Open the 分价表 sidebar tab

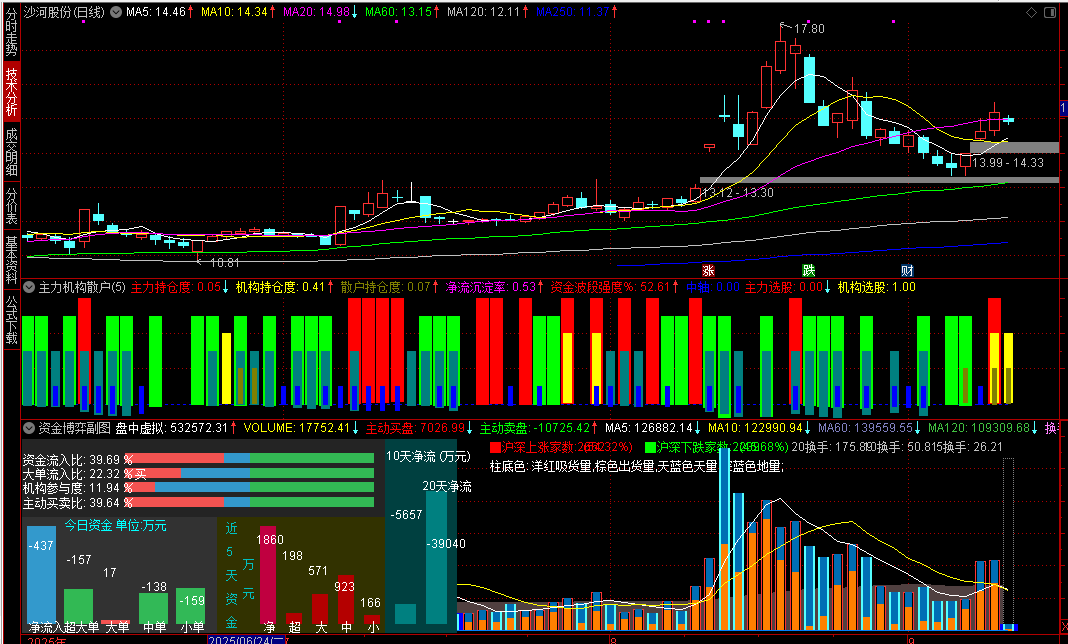12,206
